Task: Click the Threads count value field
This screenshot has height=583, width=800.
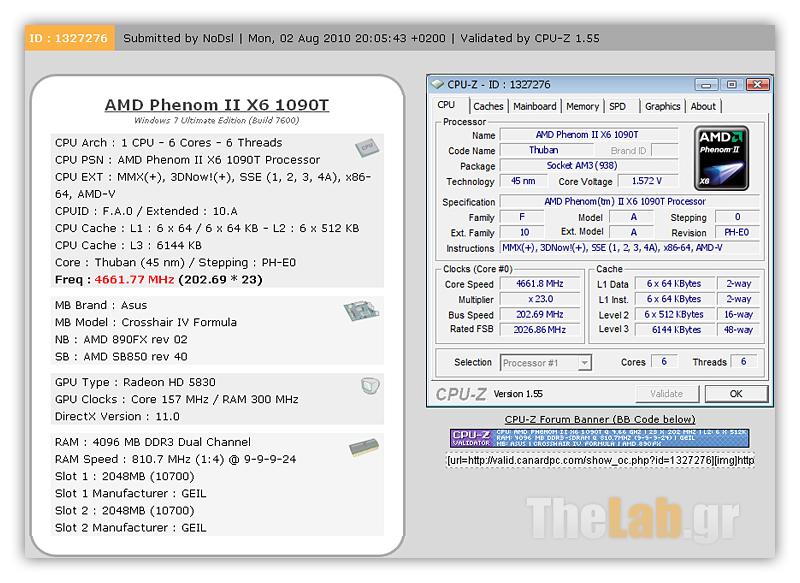Action: click(x=743, y=362)
